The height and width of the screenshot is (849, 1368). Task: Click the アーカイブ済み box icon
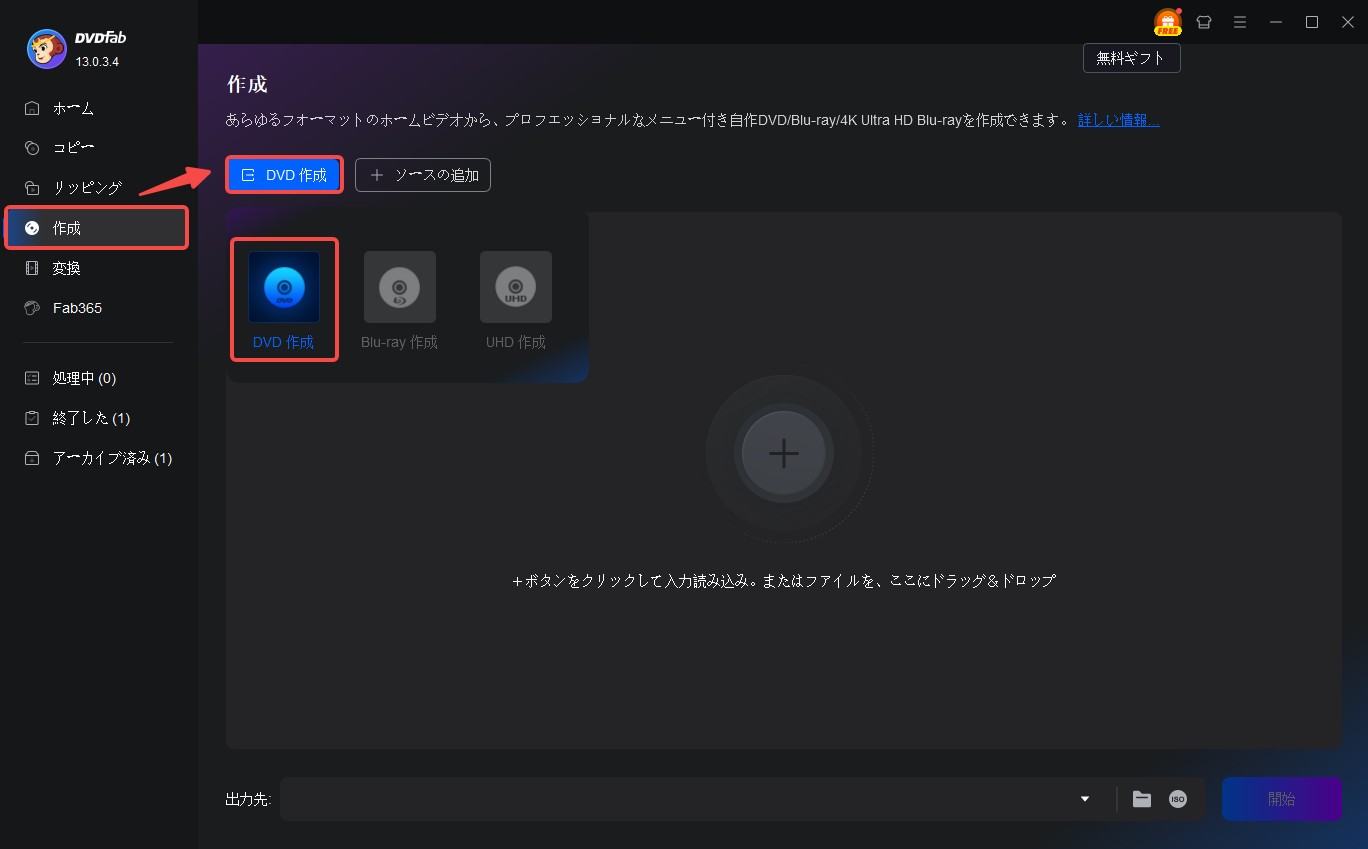pos(33,458)
